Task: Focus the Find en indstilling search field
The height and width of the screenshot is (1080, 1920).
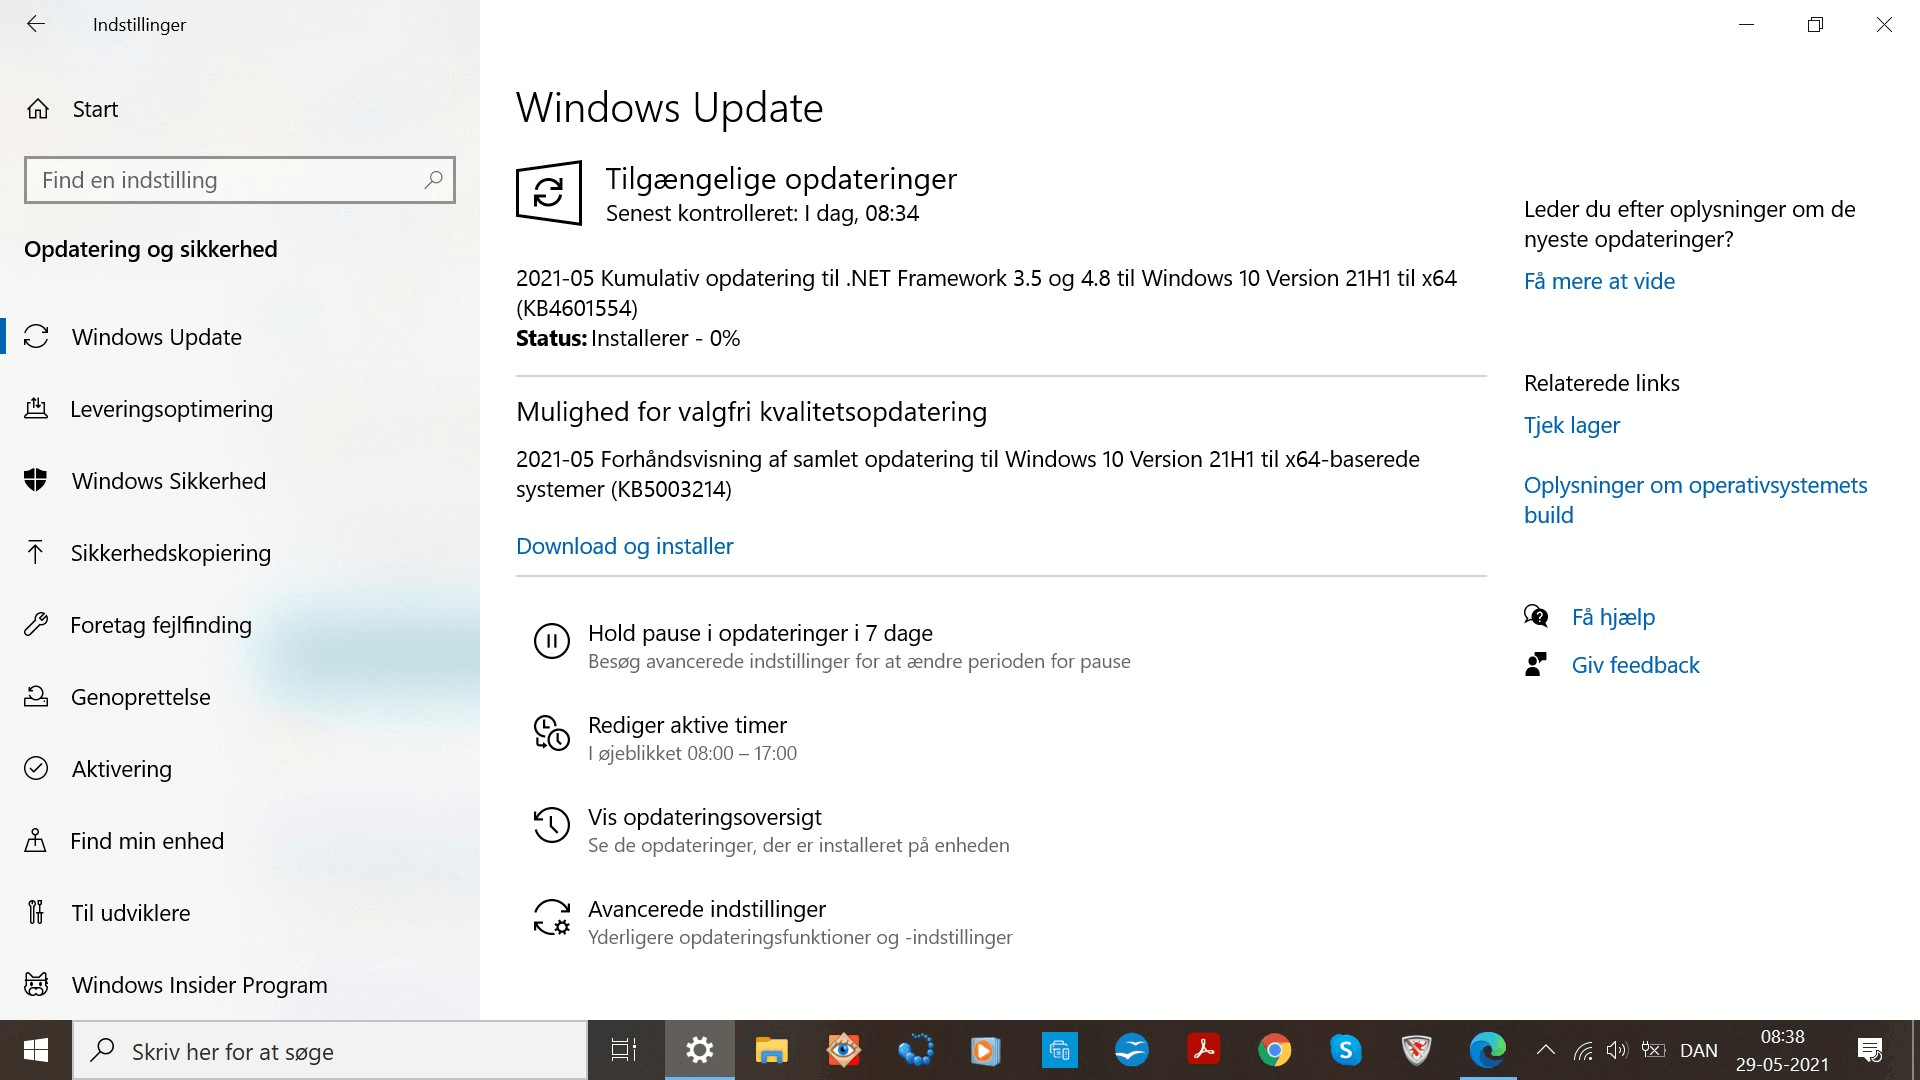Action: [x=225, y=180]
